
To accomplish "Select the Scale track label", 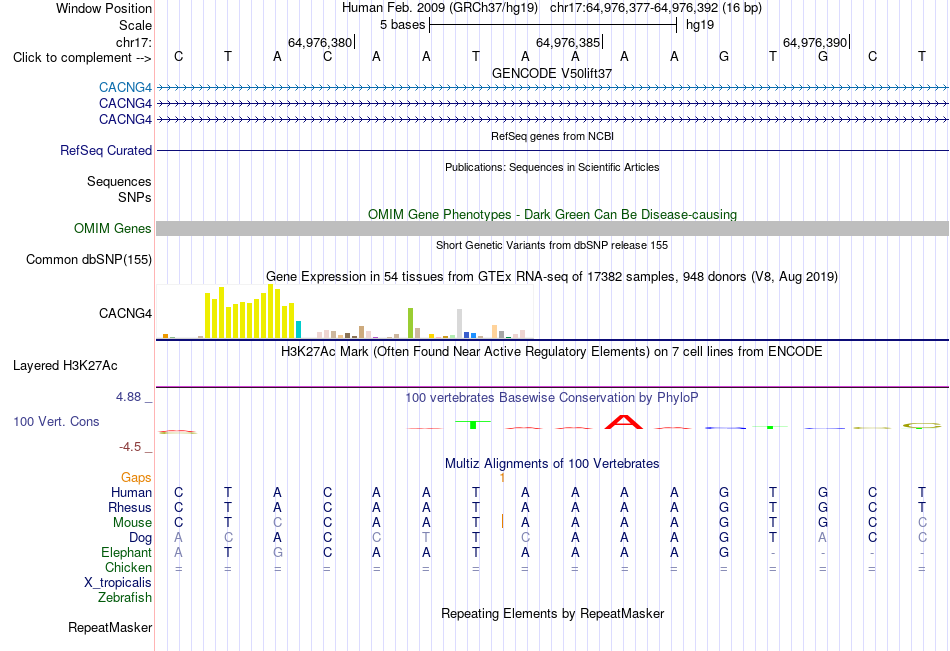I will pyautogui.click(x=135, y=25).
